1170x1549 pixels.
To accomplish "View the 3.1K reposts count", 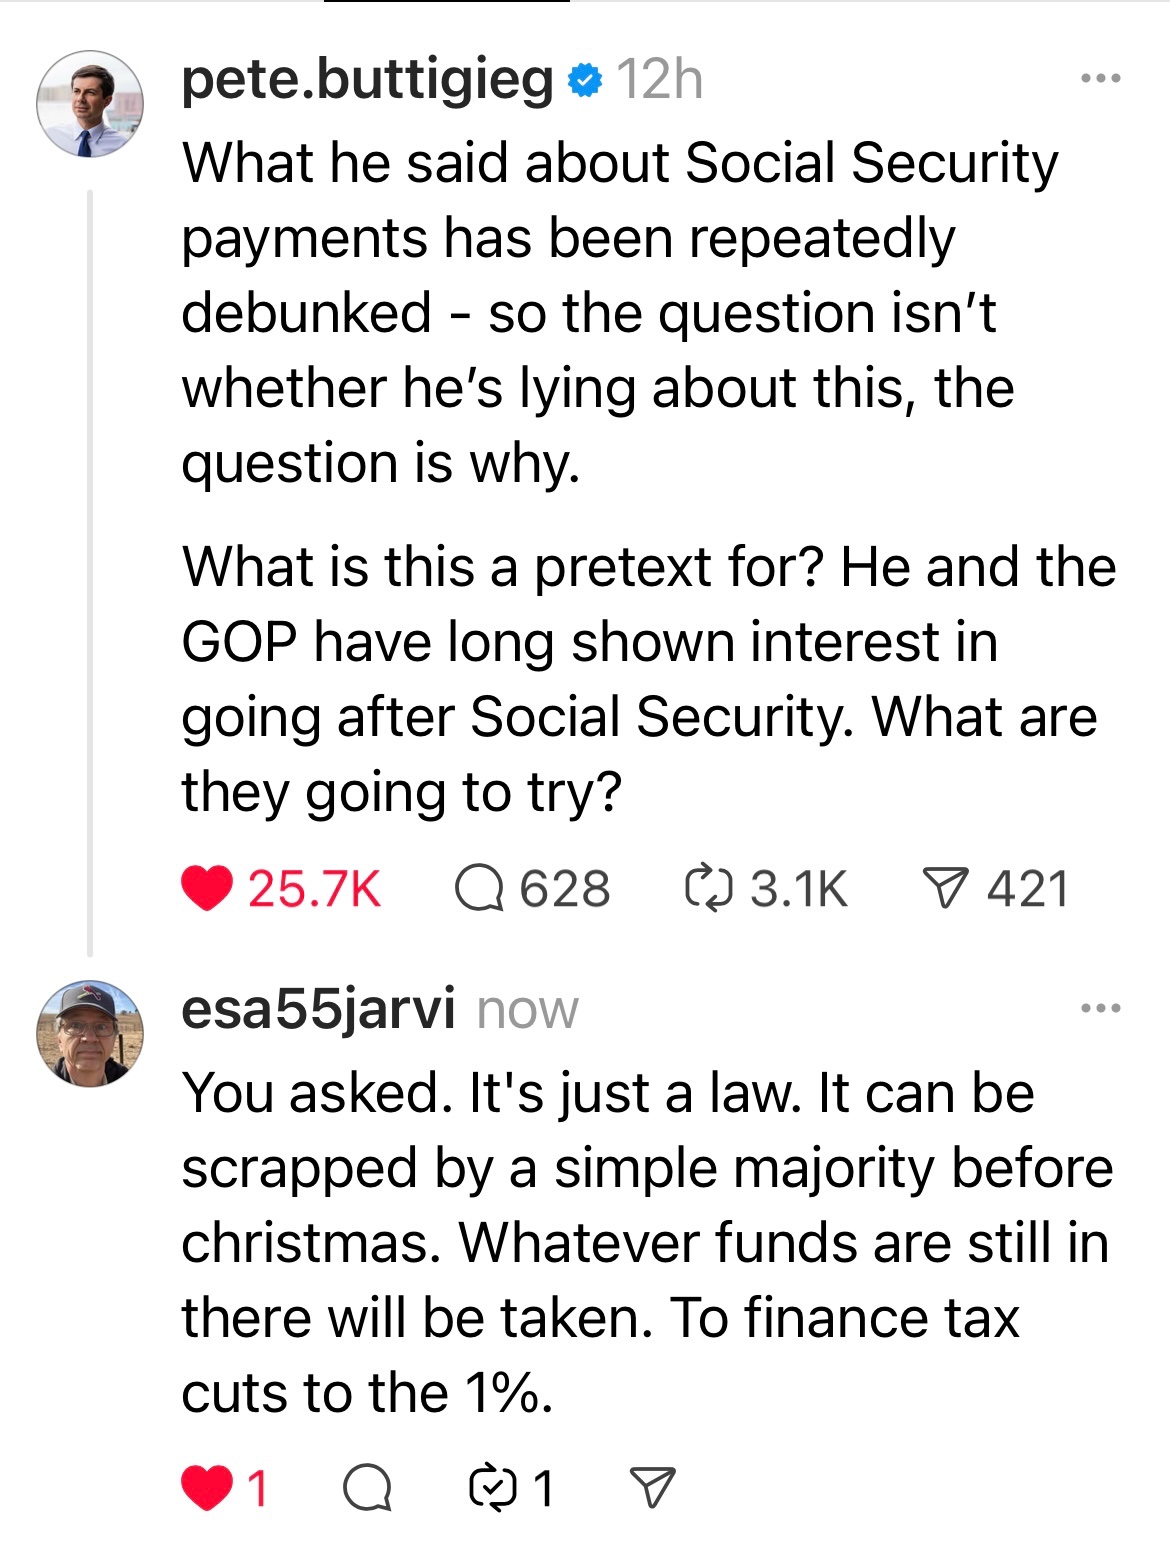I will [798, 888].
